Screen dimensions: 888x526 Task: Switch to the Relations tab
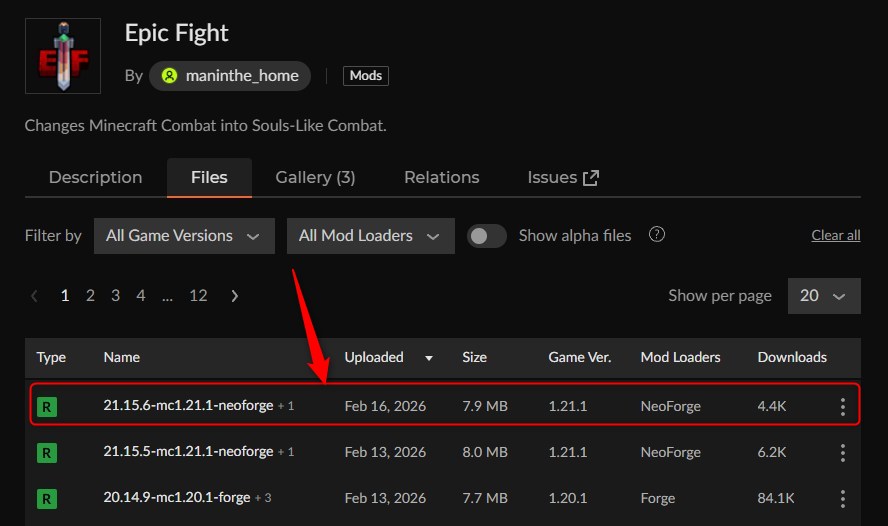coord(442,177)
